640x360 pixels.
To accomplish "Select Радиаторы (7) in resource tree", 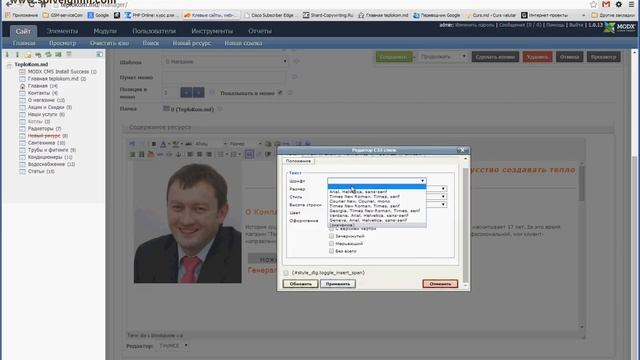I will (44, 129).
